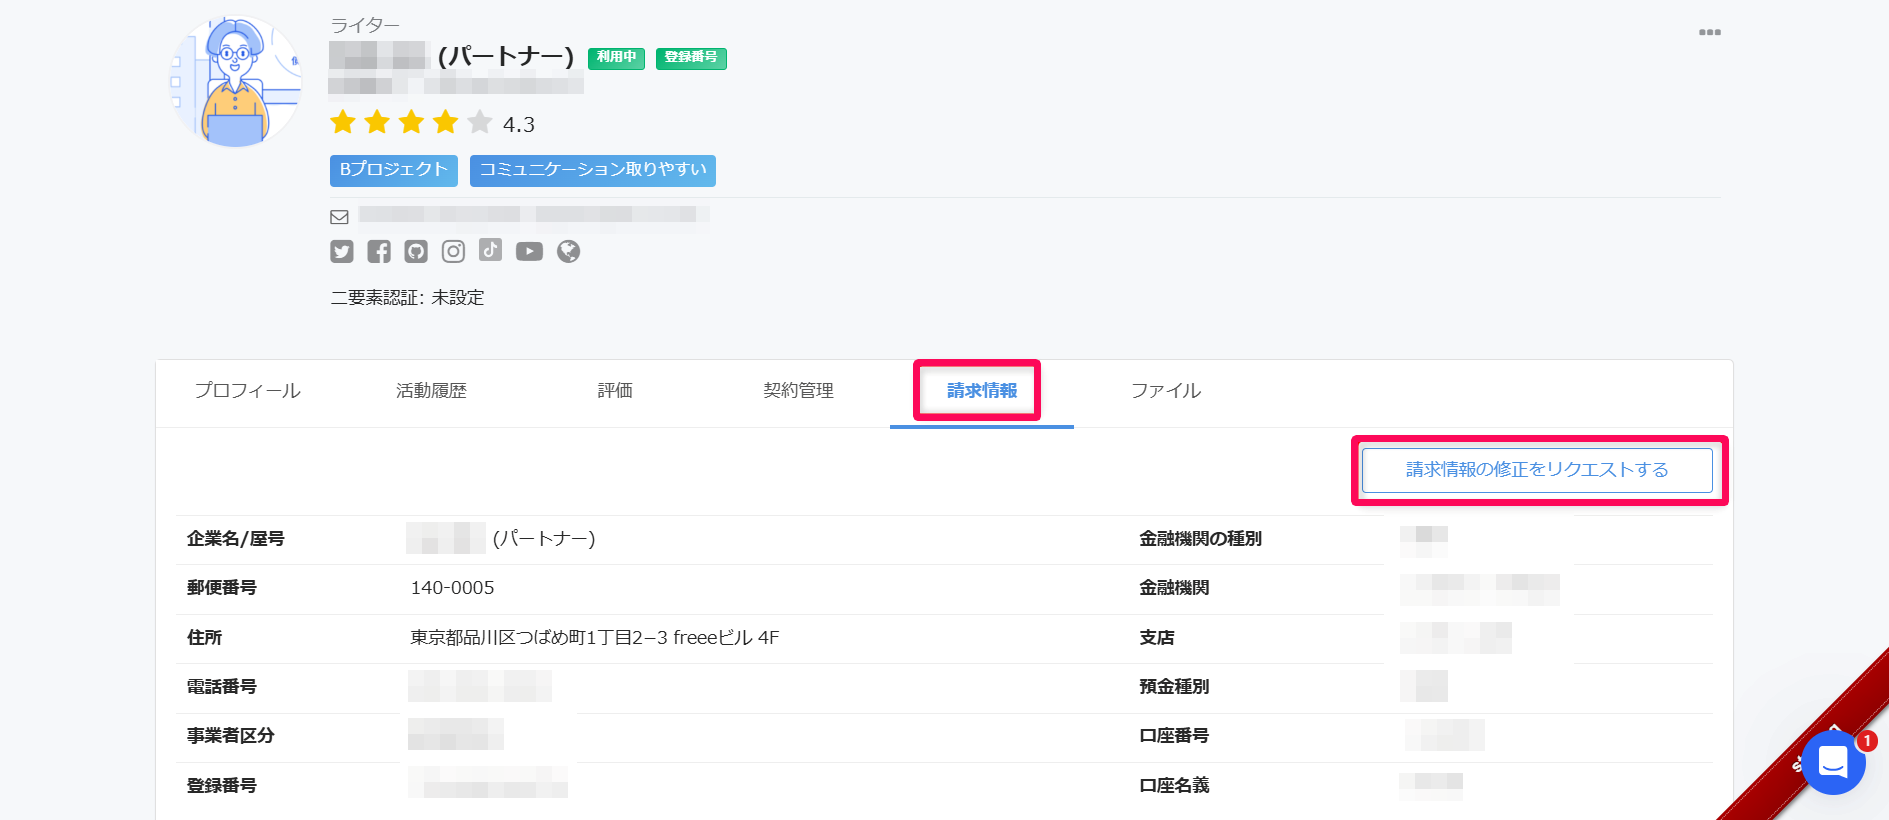1889x820 pixels.
Task: Click the 電話番号 label
Action: coord(222,687)
